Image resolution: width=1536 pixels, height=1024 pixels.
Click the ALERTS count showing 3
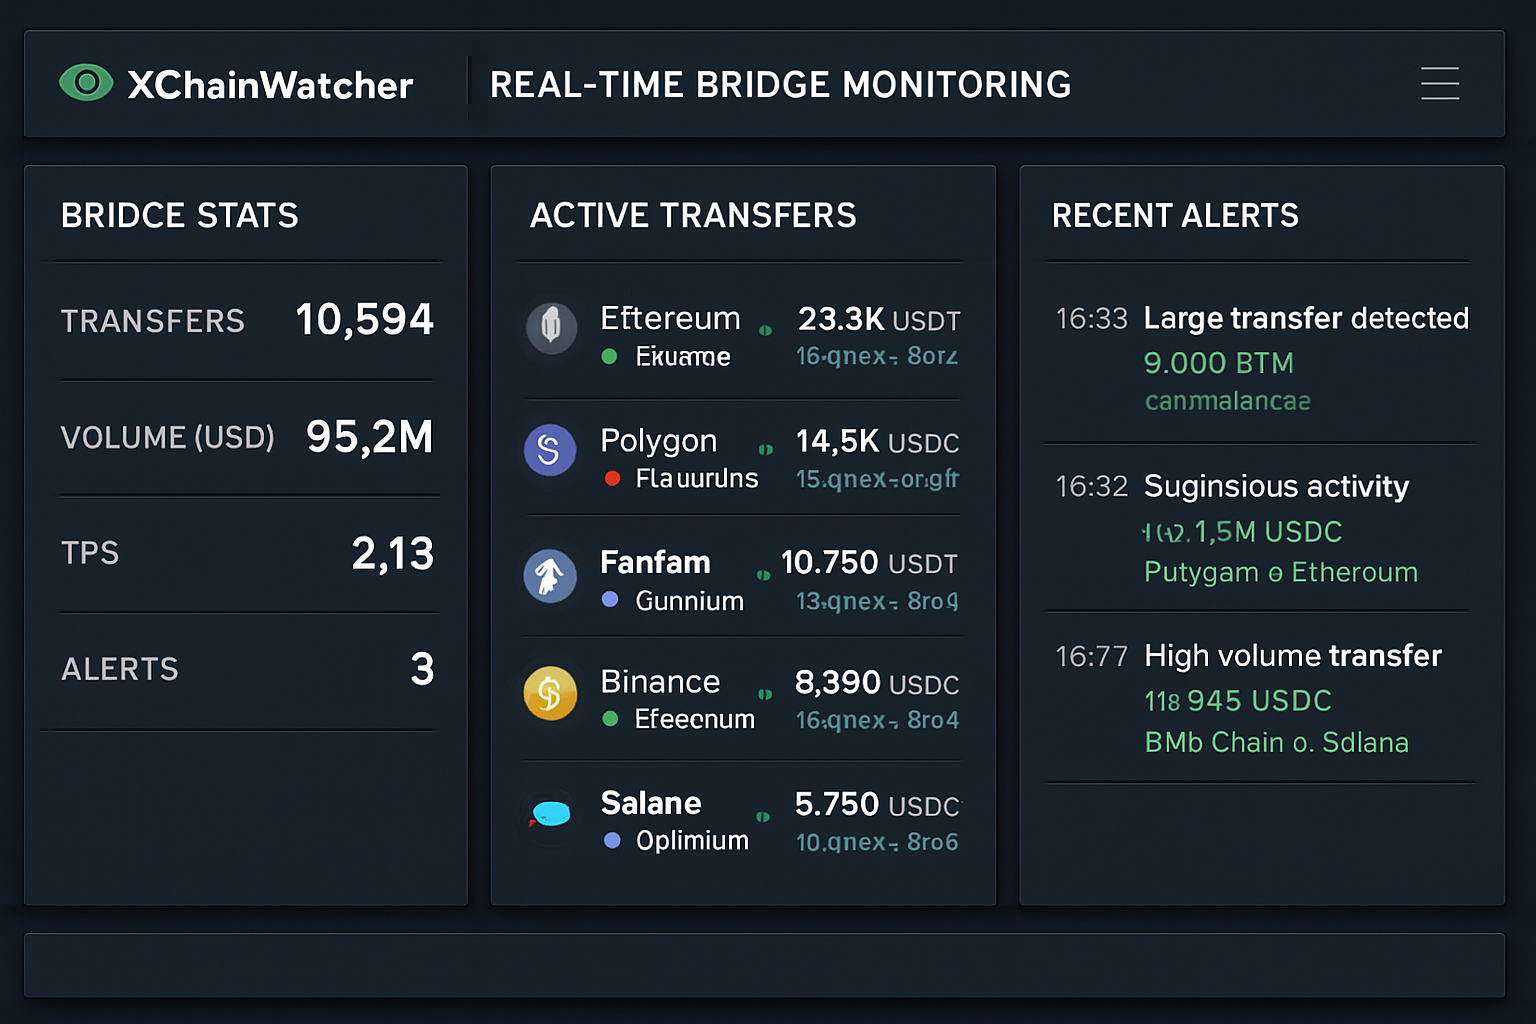(x=421, y=670)
